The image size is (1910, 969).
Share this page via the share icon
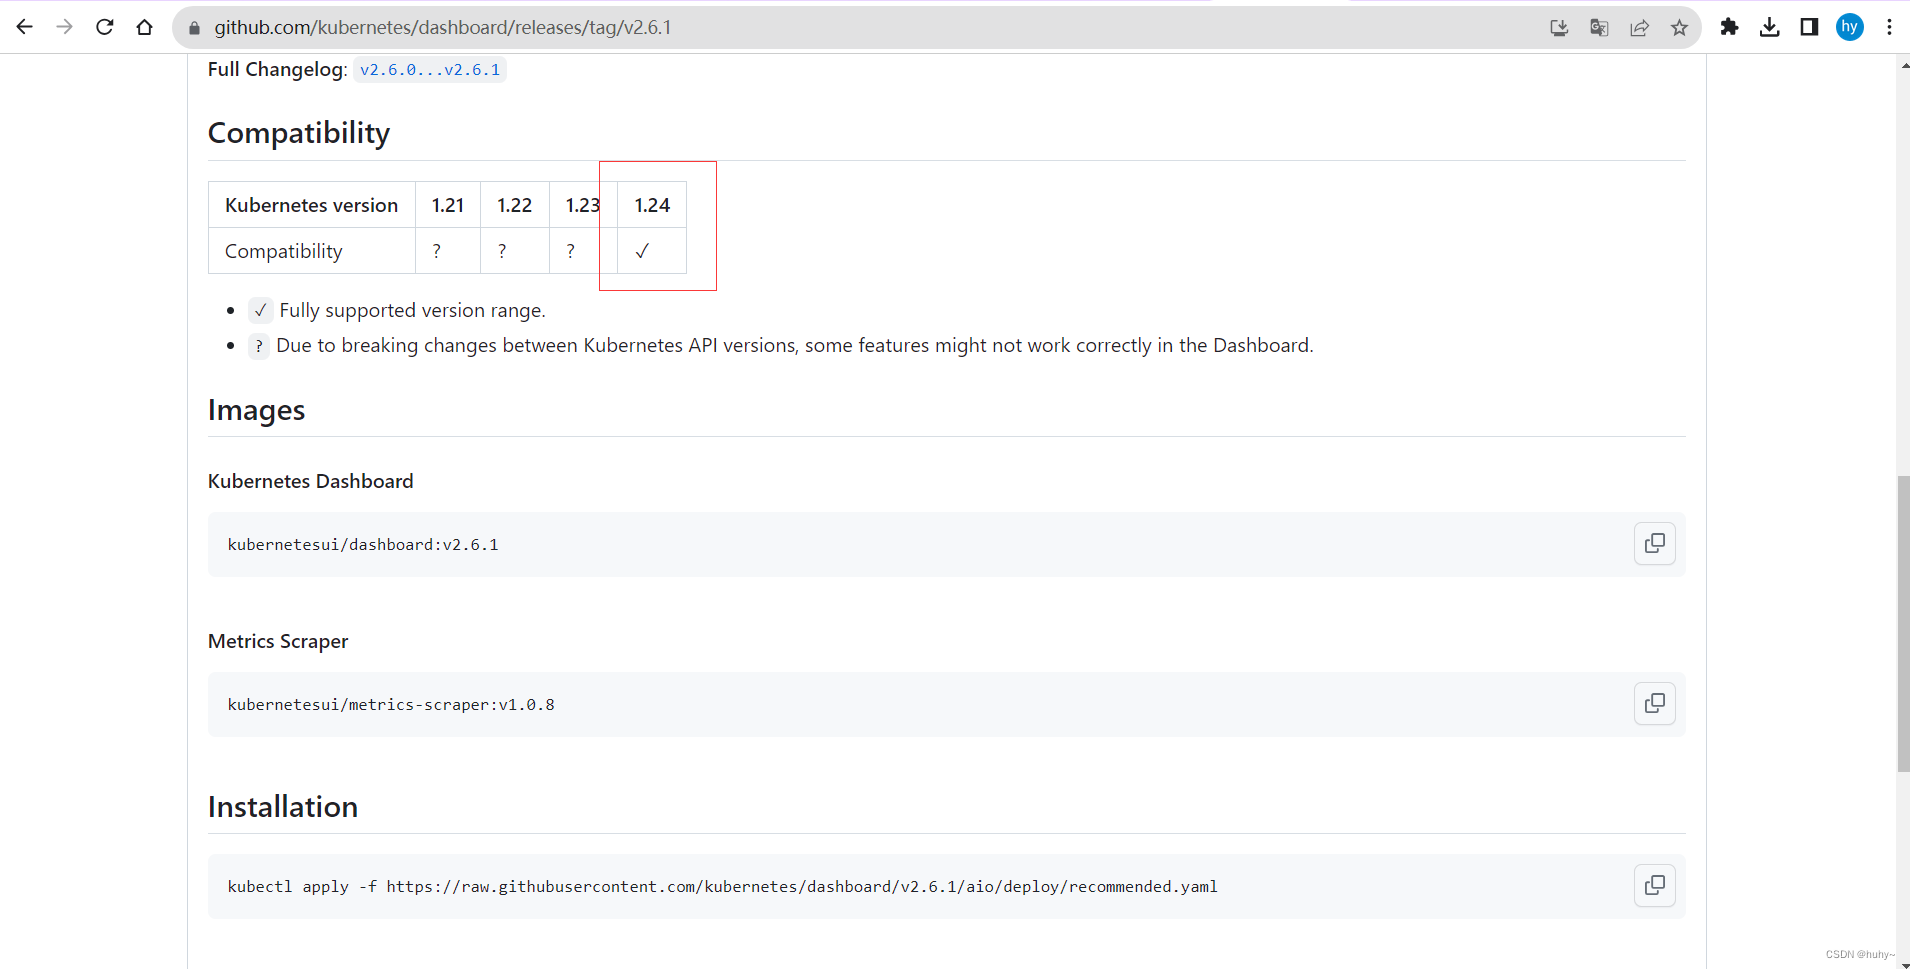pyautogui.click(x=1639, y=28)
